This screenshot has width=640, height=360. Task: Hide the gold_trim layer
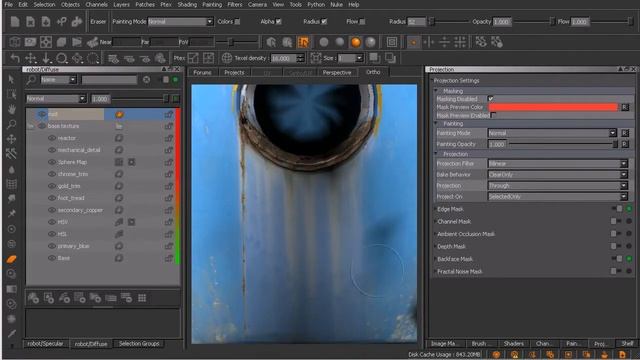[x=52, y=186]
